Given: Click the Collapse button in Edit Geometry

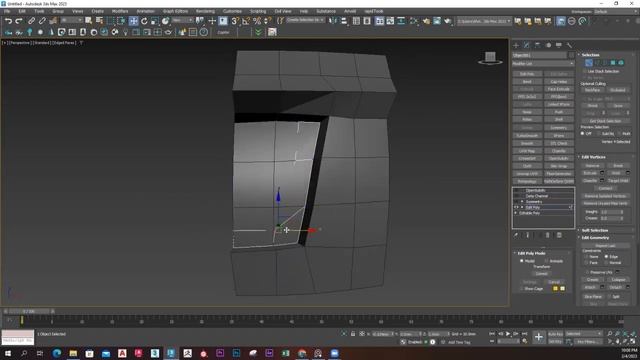Looking at the screenshot, I should [x=618, y=280].
